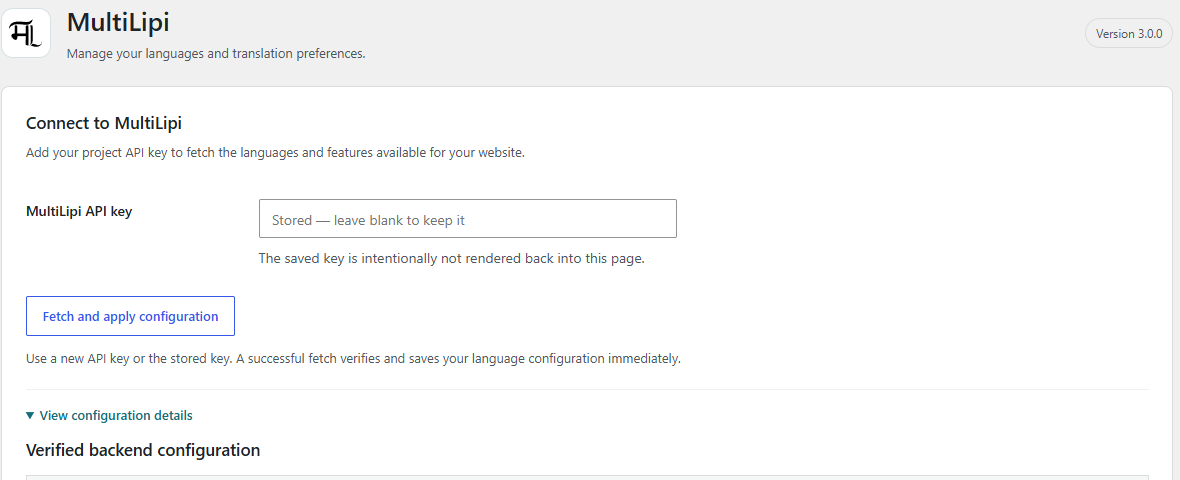Click Verified backend configuration heading
This screenshot has height=480, width=1180.
click(143, 450)
